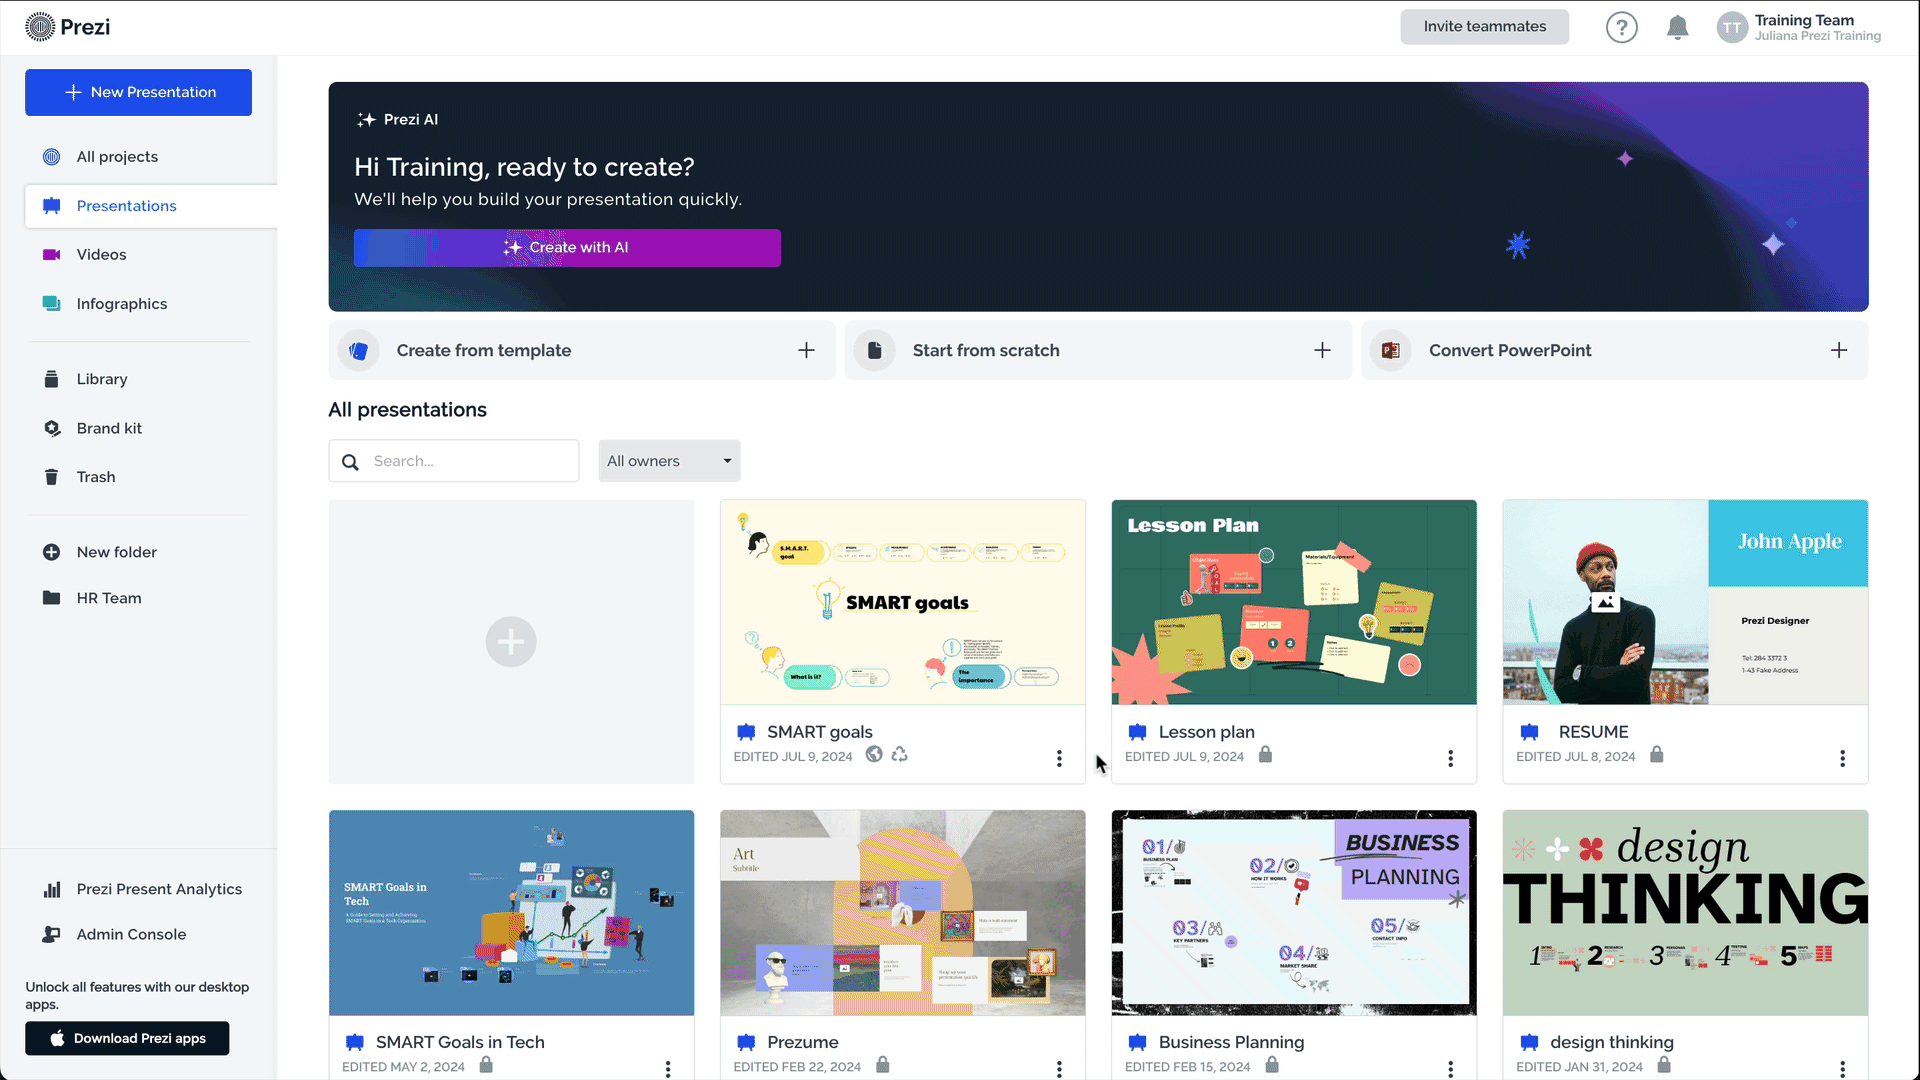The width and height of the screenshot is (1920, 1080).
Task: Open the notifications bell
Action: click(1677, 27)
